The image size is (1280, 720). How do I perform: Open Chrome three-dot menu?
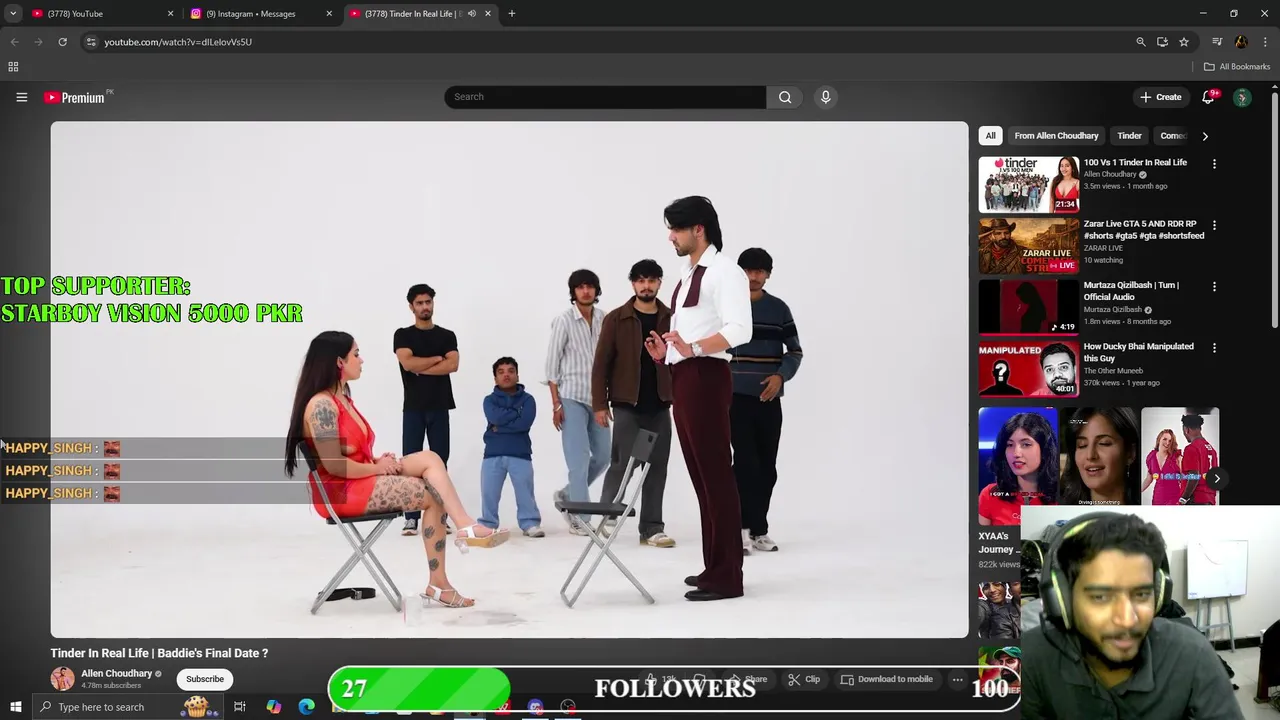coord(1265,42)
